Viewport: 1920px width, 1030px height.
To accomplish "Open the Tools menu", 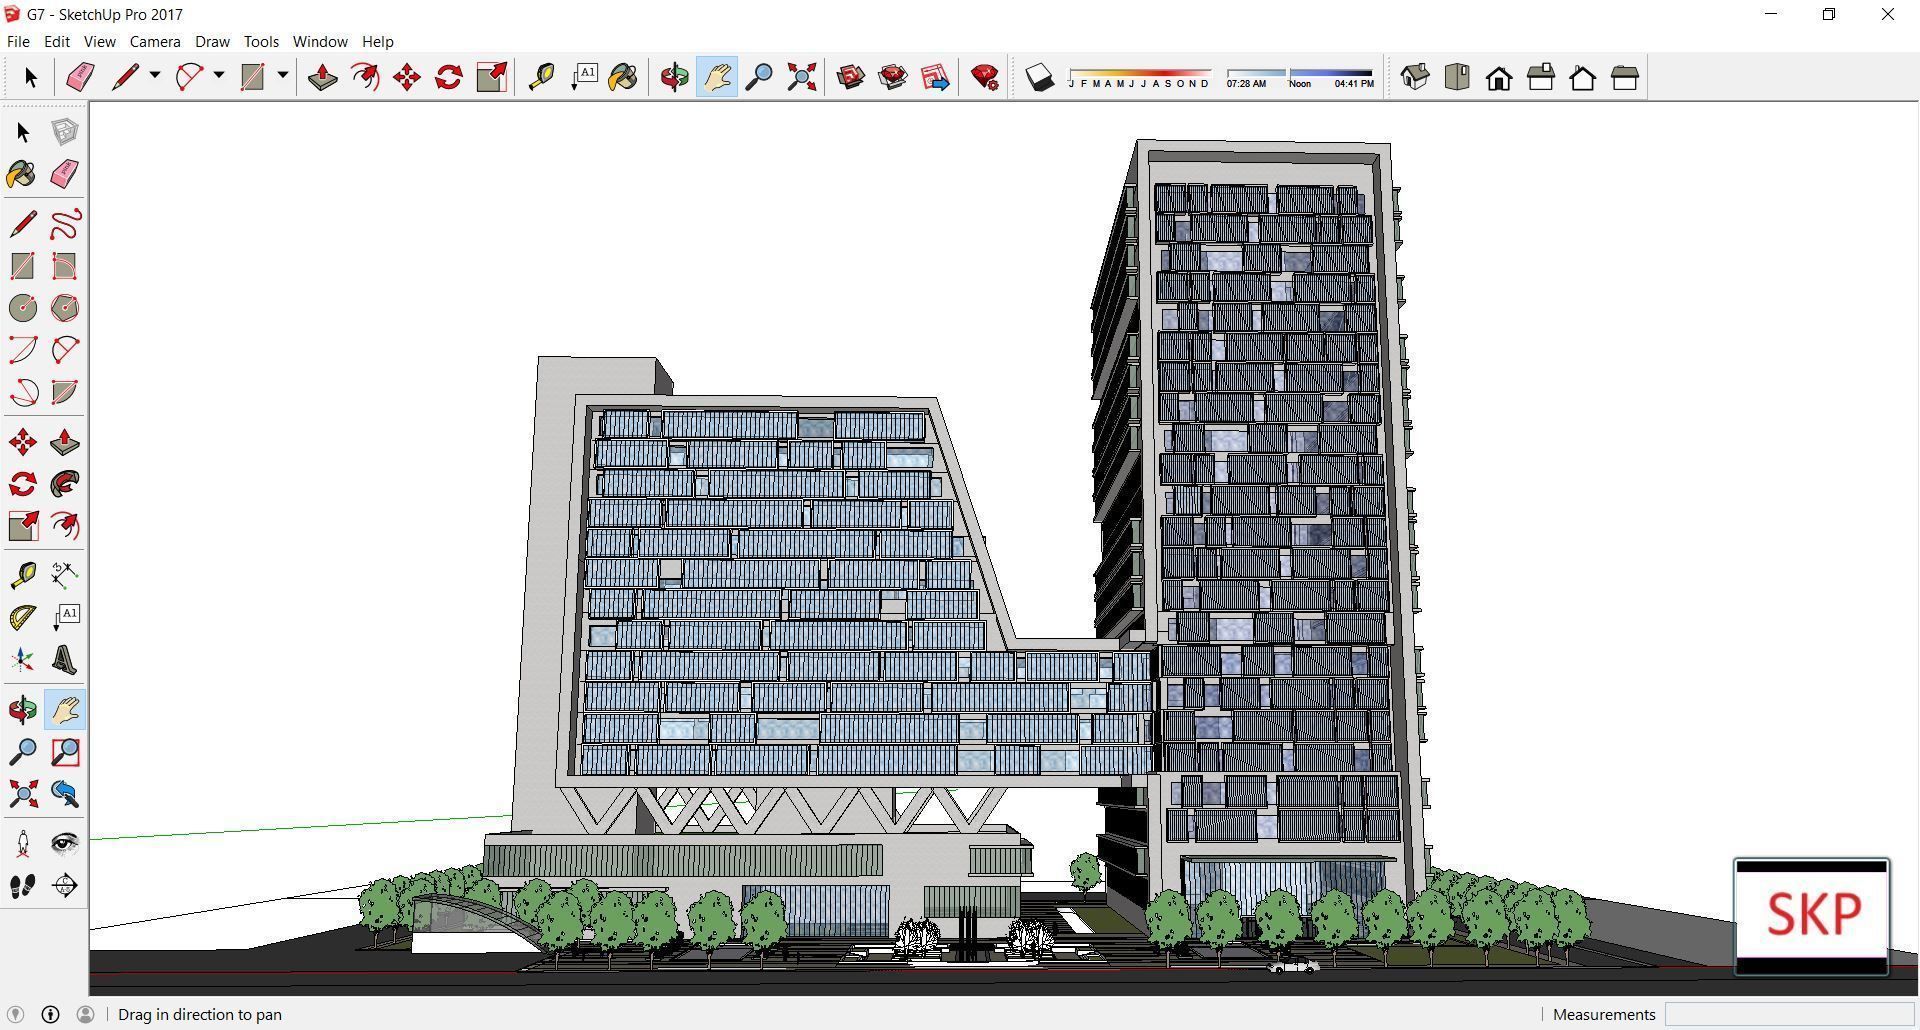I will pos(261,41).
